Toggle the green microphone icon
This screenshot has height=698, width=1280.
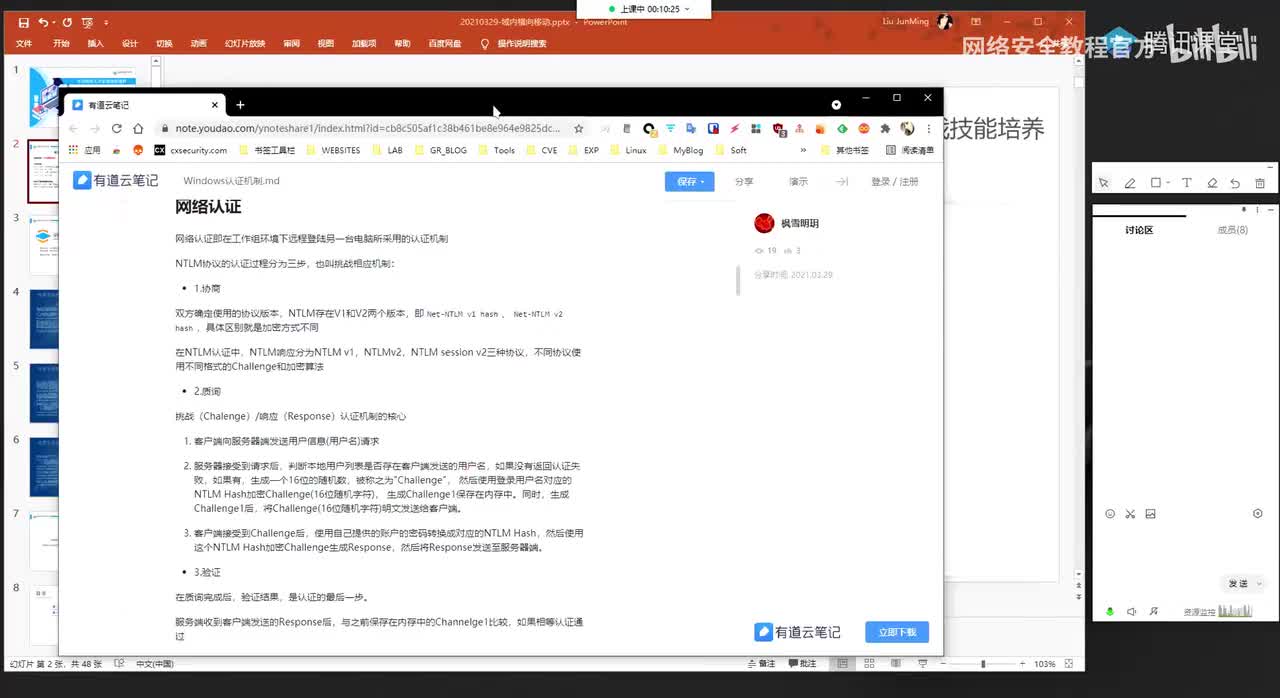1110,611
